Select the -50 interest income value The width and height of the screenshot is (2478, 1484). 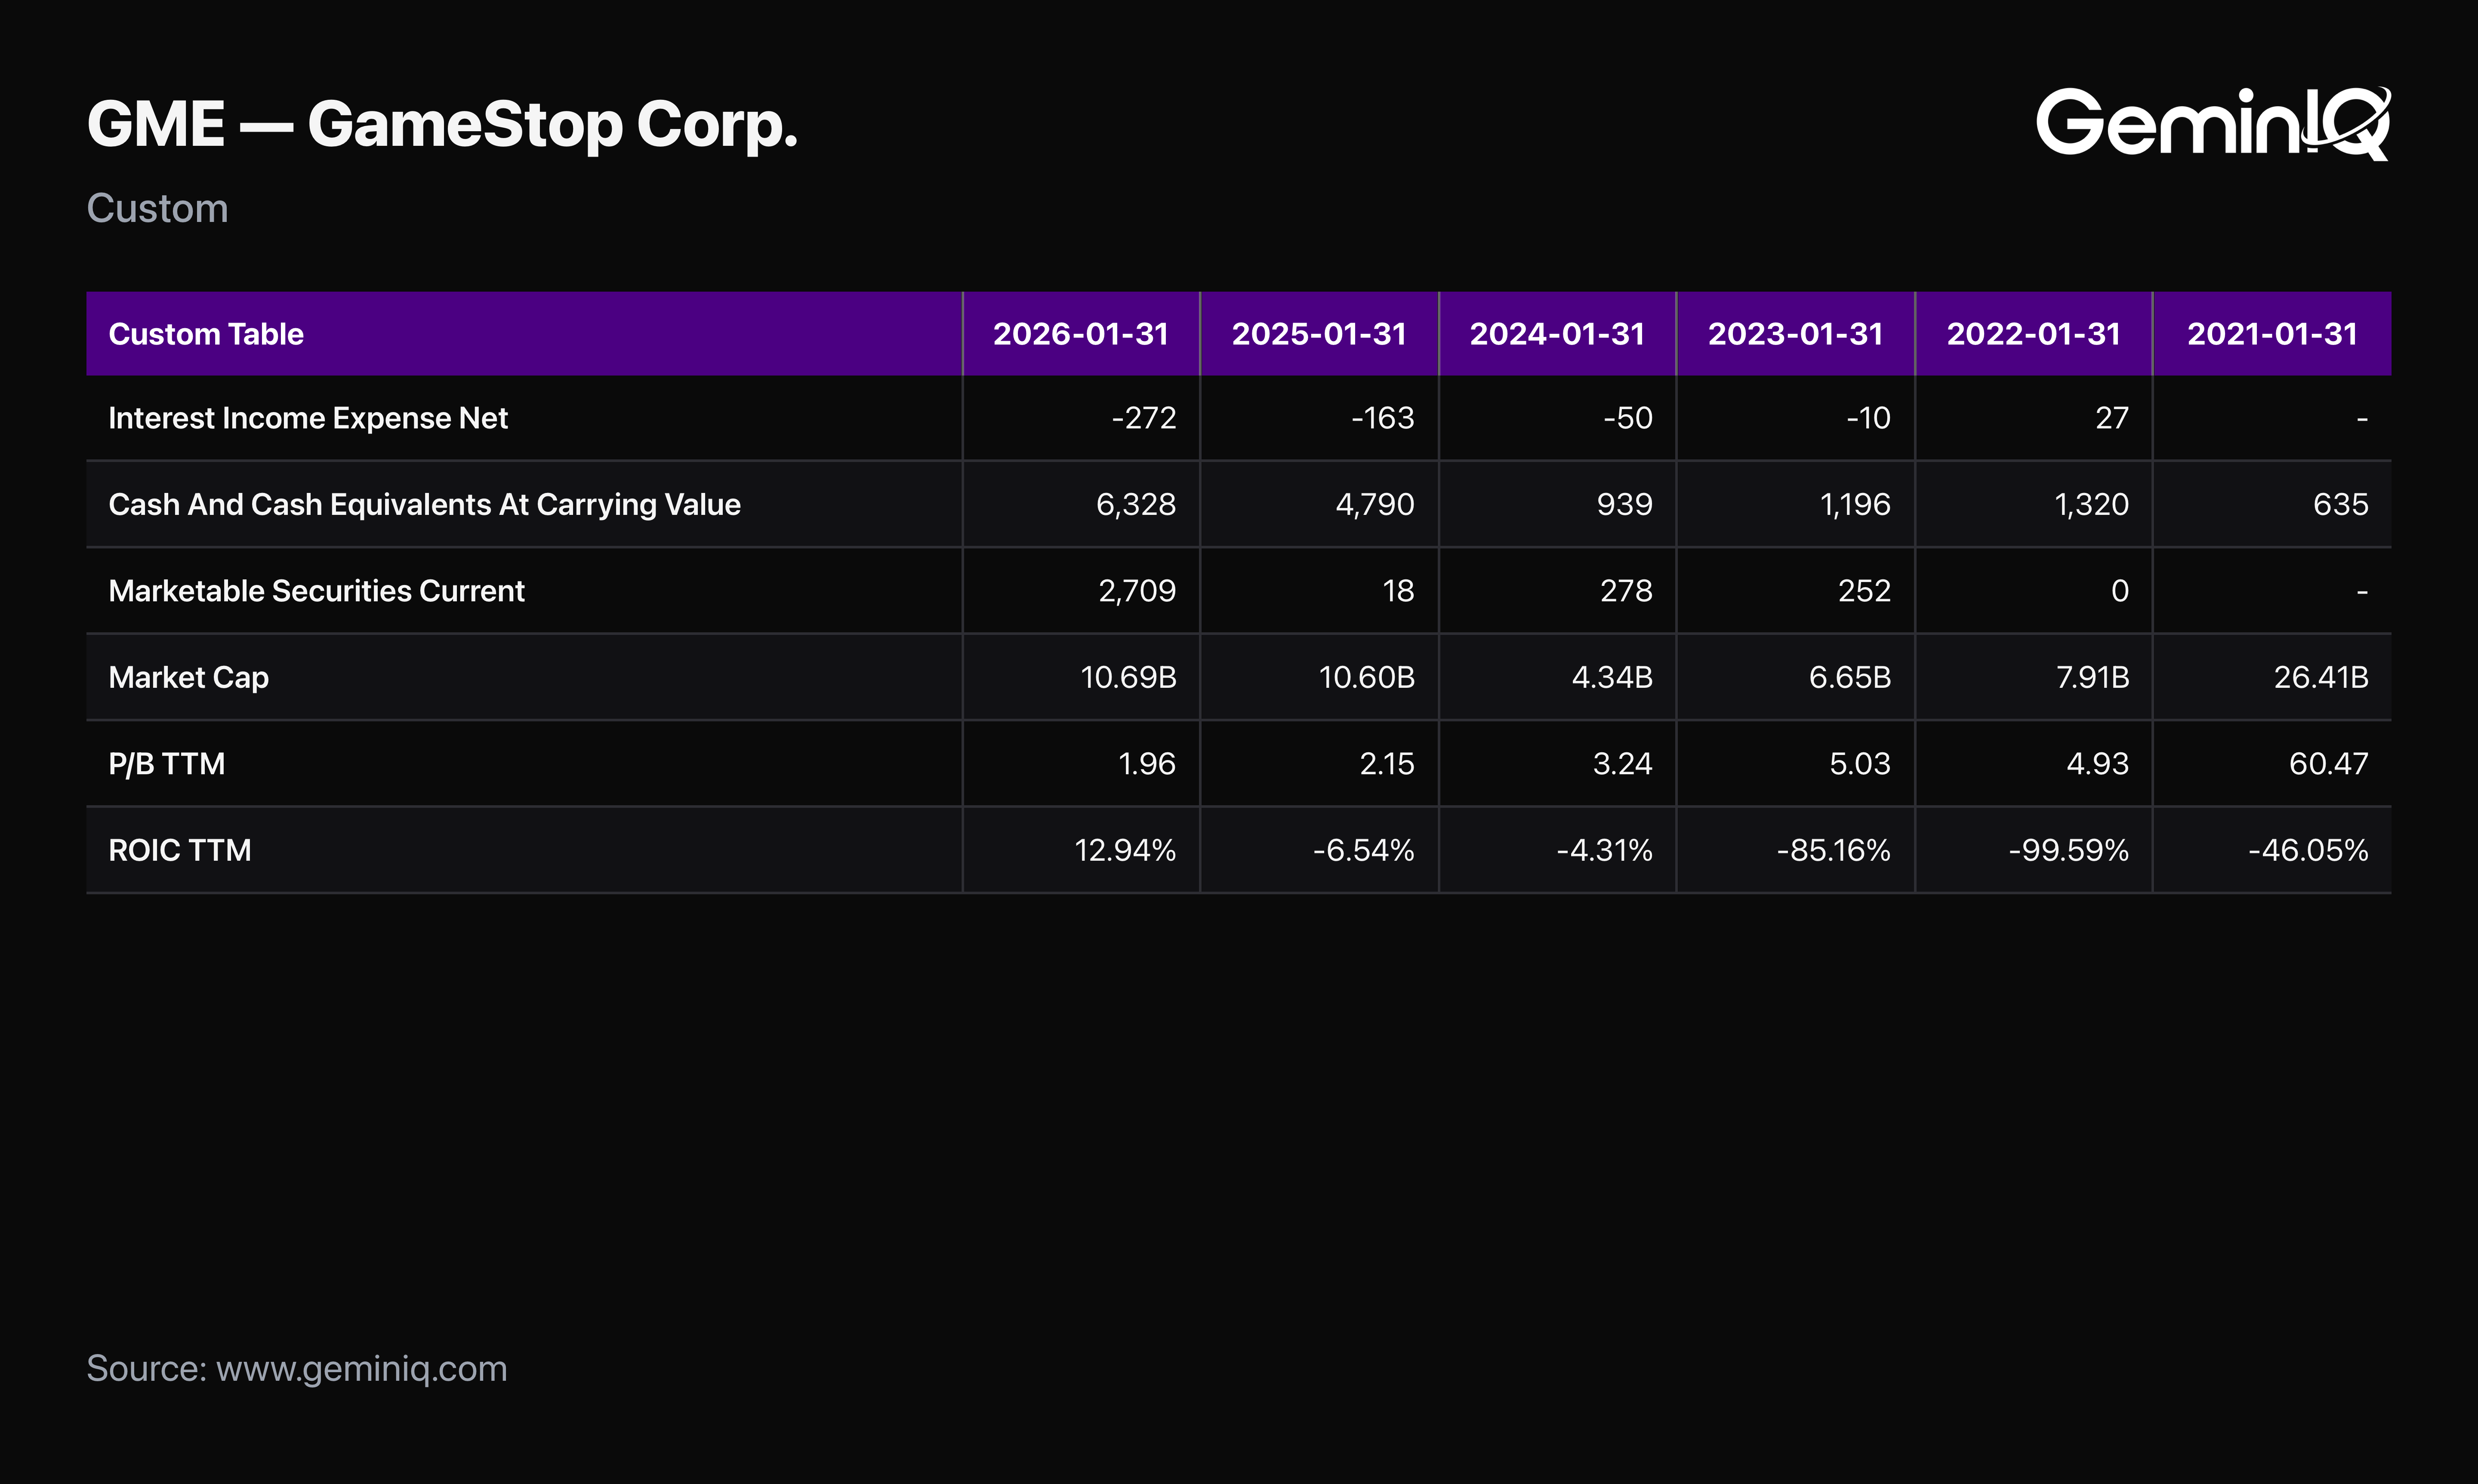(1628, 418)
